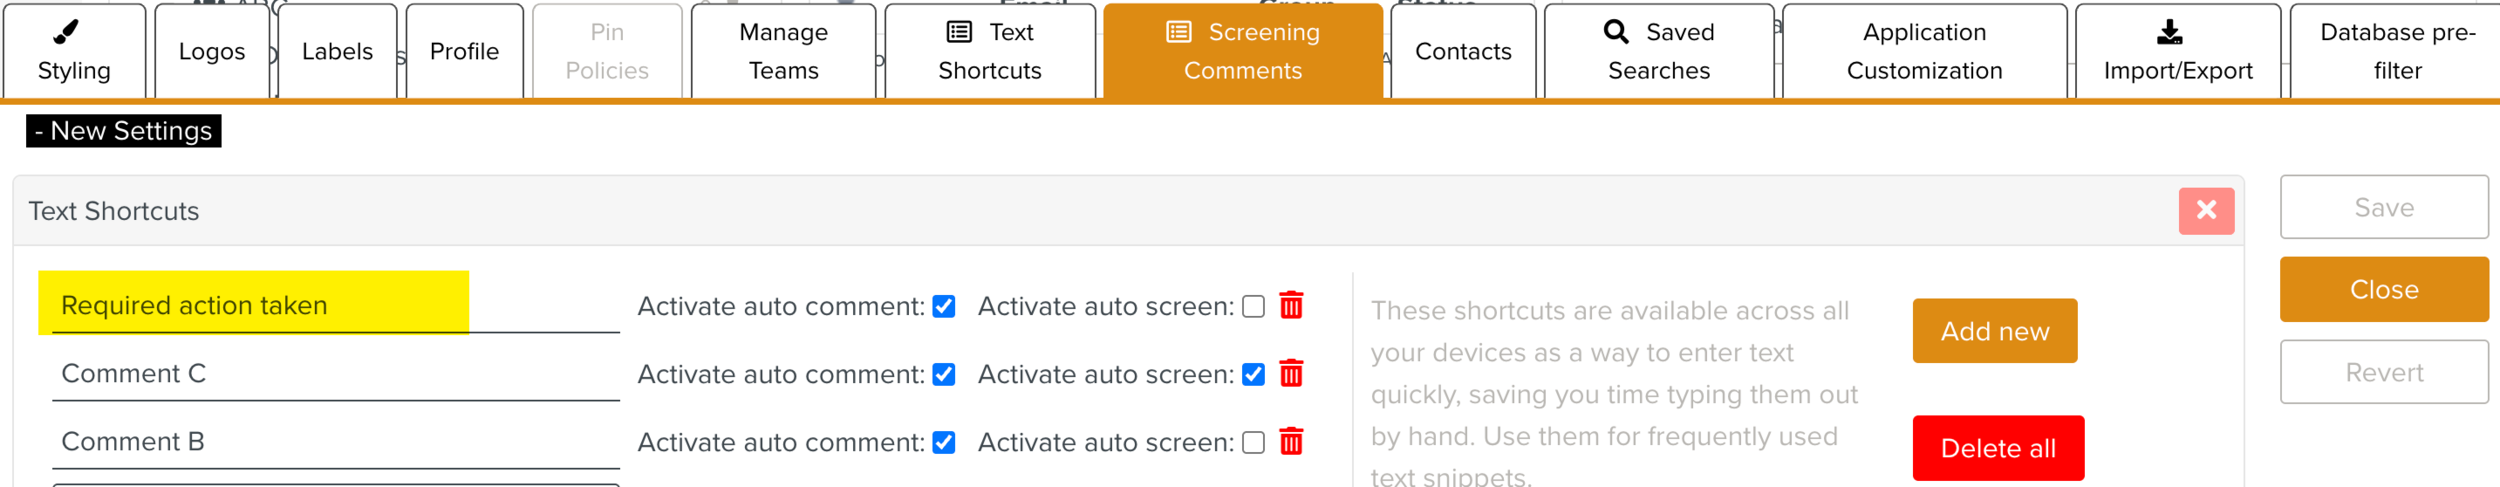Collapse the "- New Settings" section
Viewport: 2500px width, 487px height.
123,131
